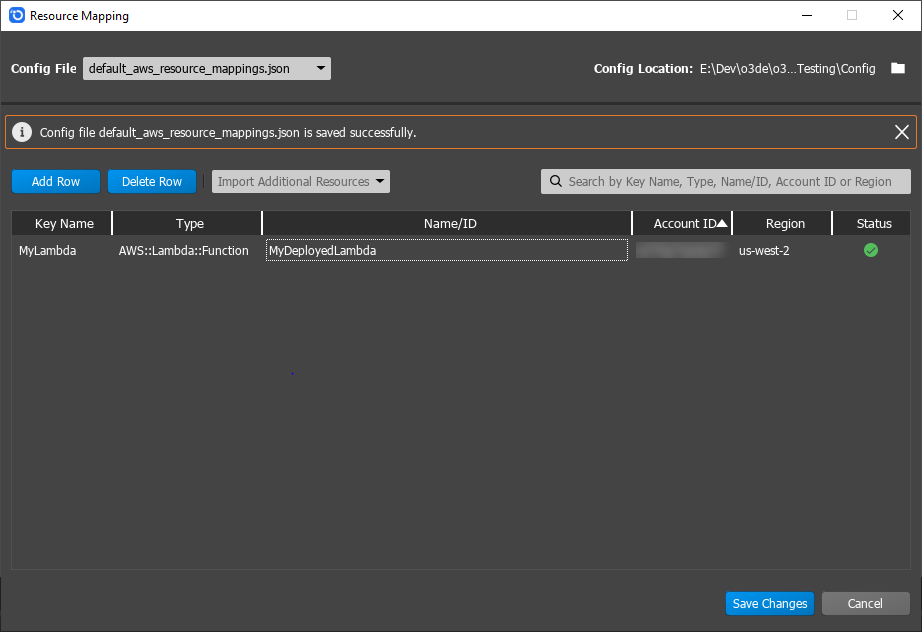
Task: Open the folder for Config Location
Action: (897, 68)
